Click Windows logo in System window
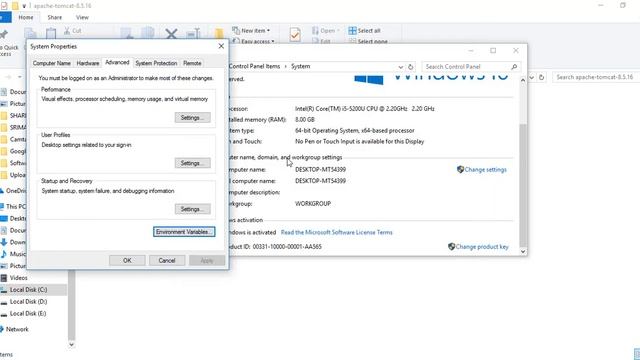 (369, 80)
